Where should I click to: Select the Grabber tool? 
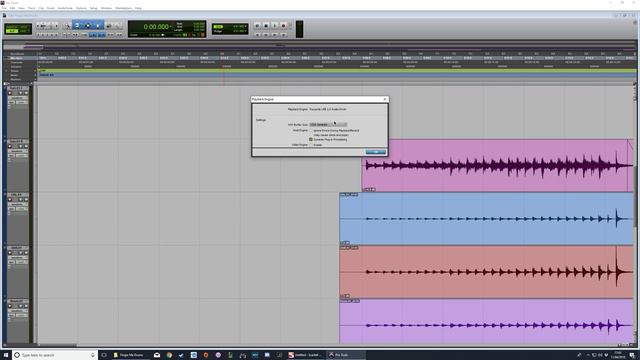point(98,26)
